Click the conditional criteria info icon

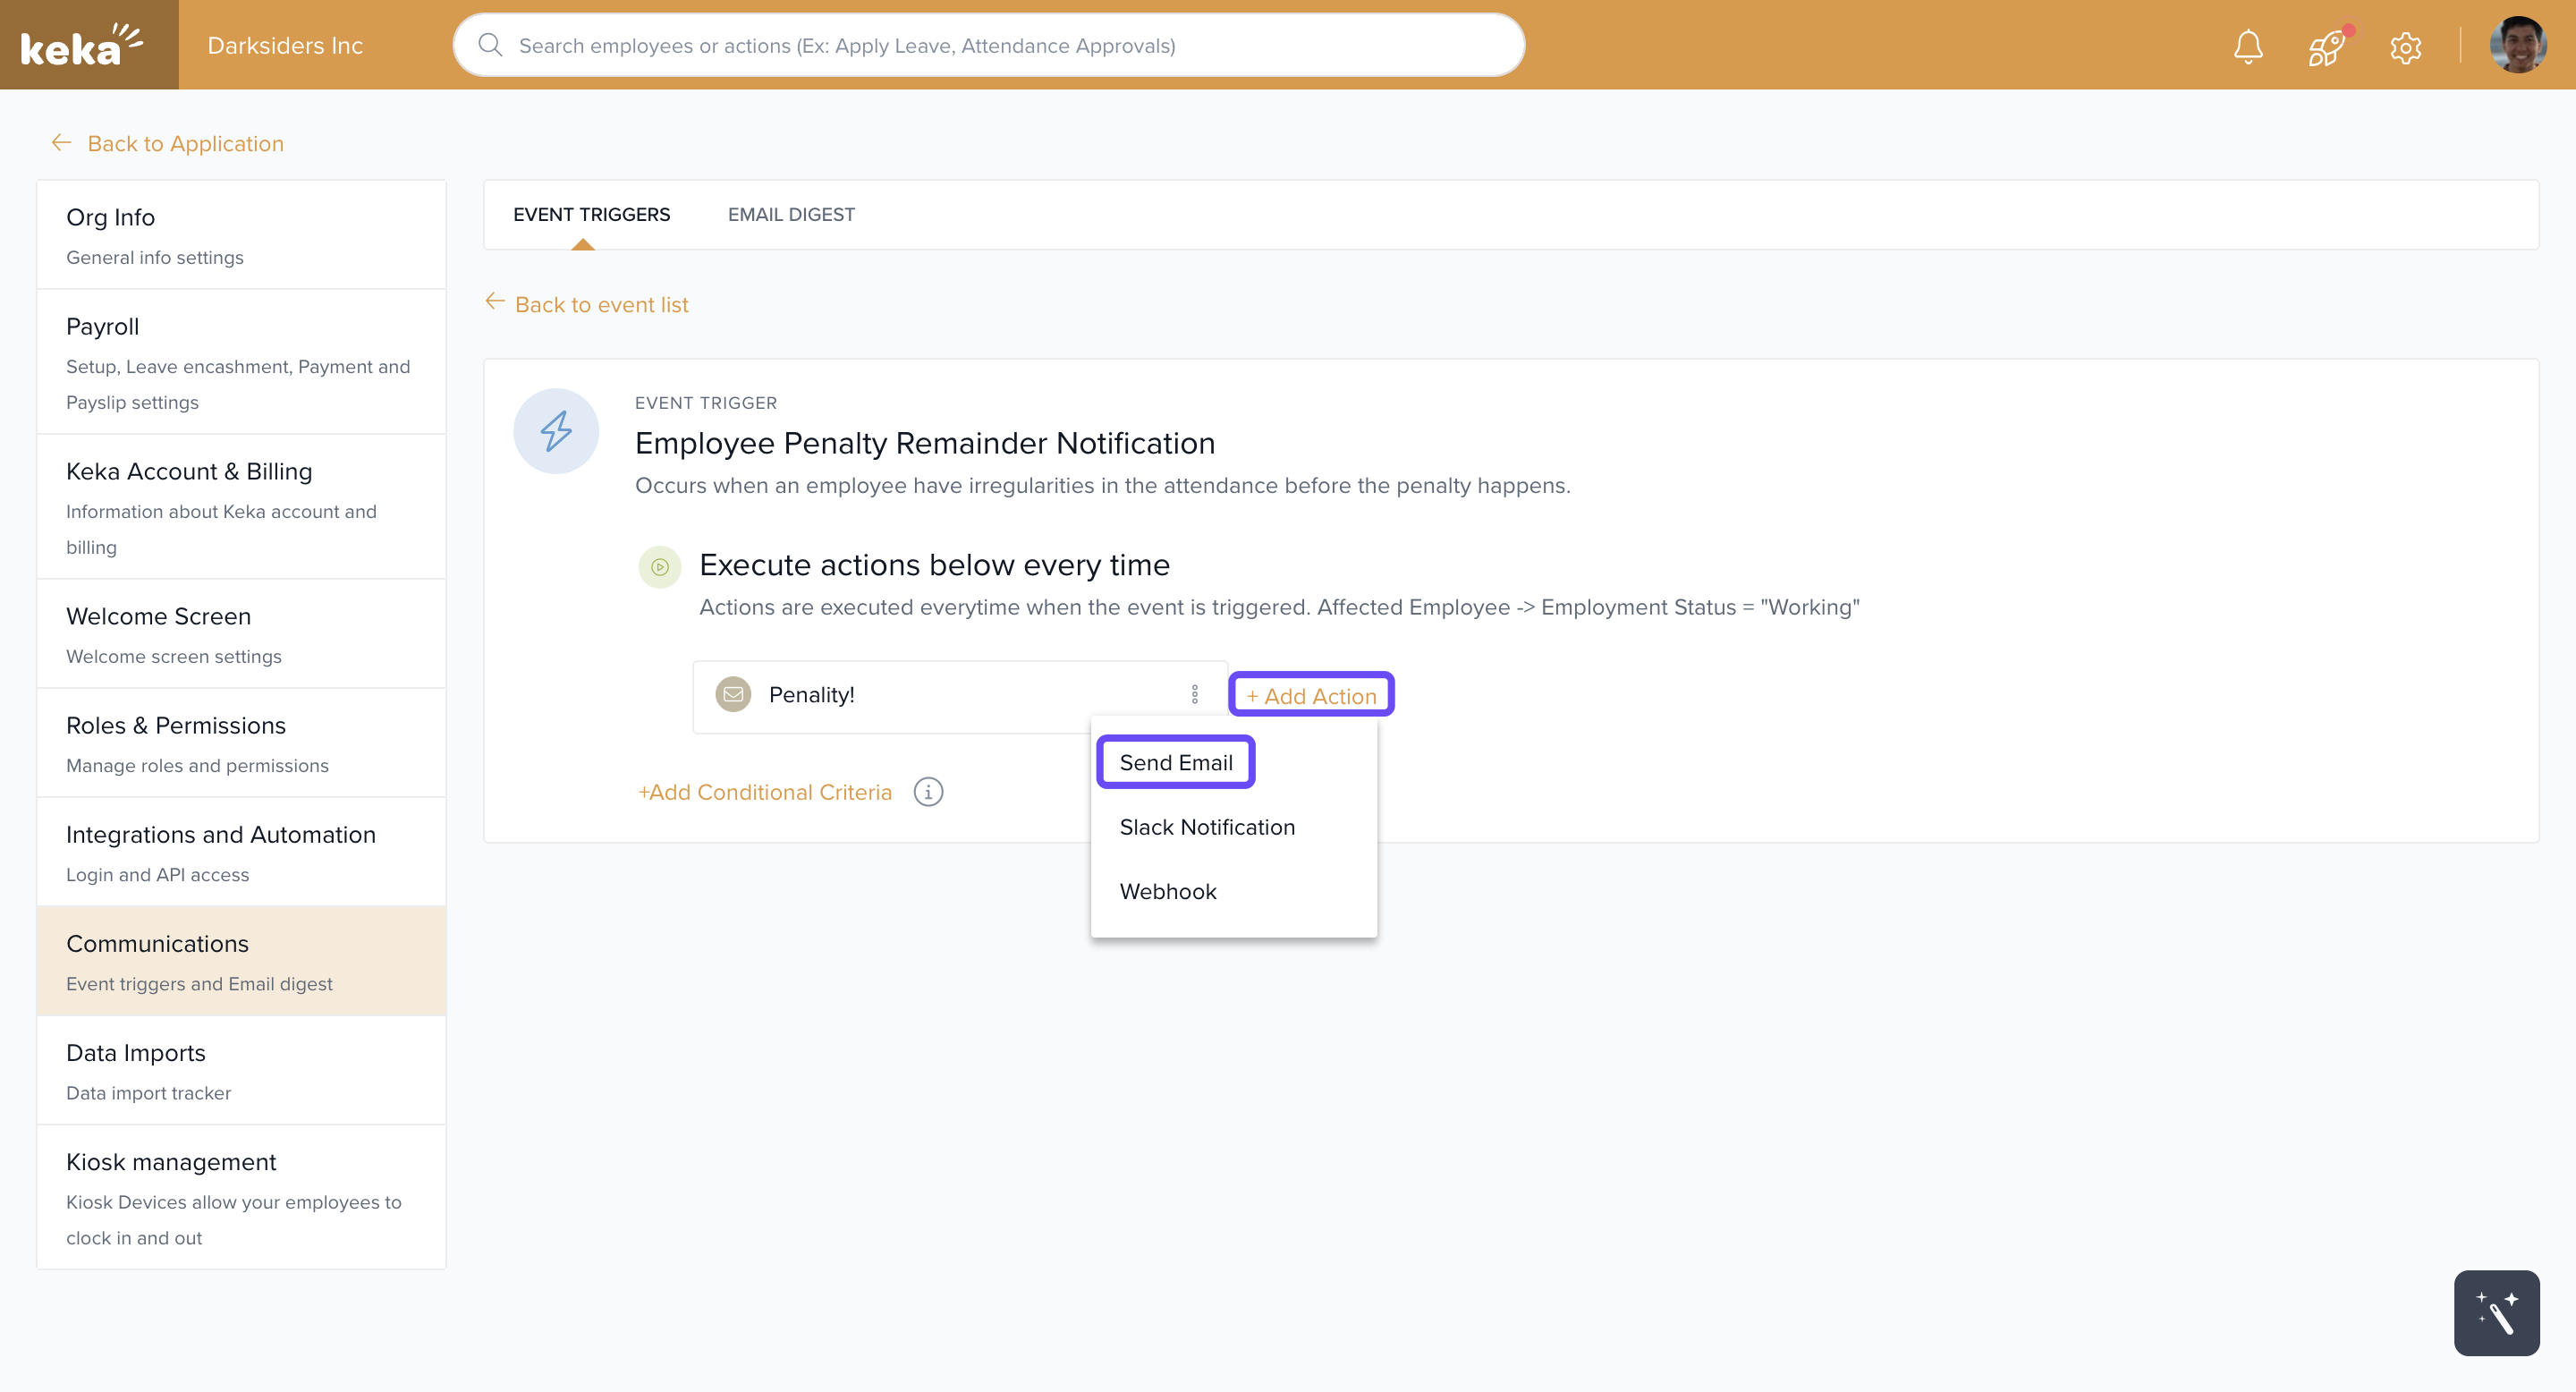coord(928,792)
